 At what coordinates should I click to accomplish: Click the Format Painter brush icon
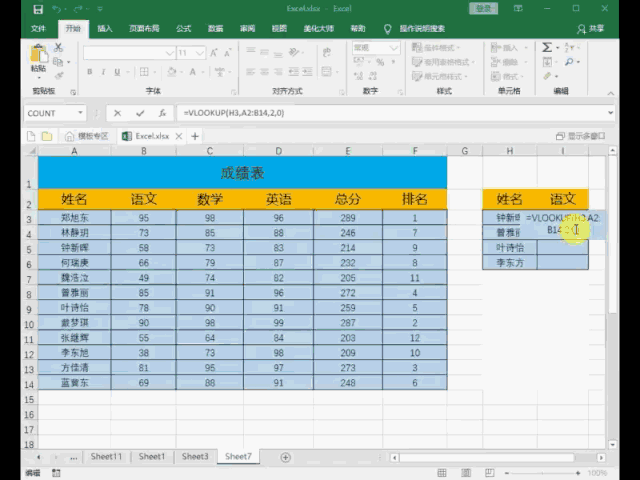click(x=58, y=76)
